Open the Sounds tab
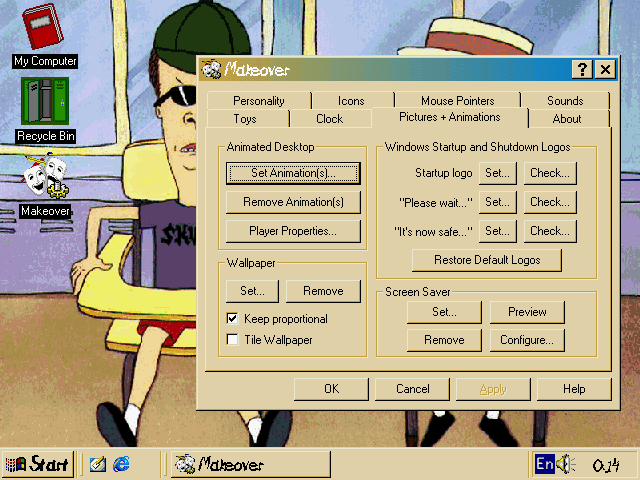The image size is (640, 480). (x=565, y=101)
